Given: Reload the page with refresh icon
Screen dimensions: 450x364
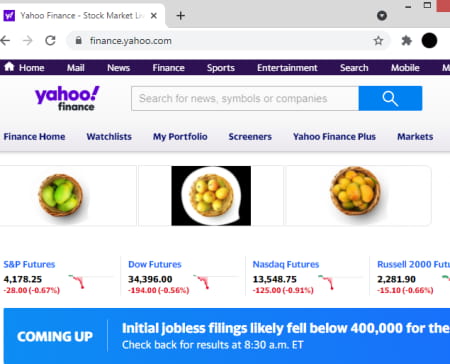Looking at the screenshot, I should click(x=50, y=41).
